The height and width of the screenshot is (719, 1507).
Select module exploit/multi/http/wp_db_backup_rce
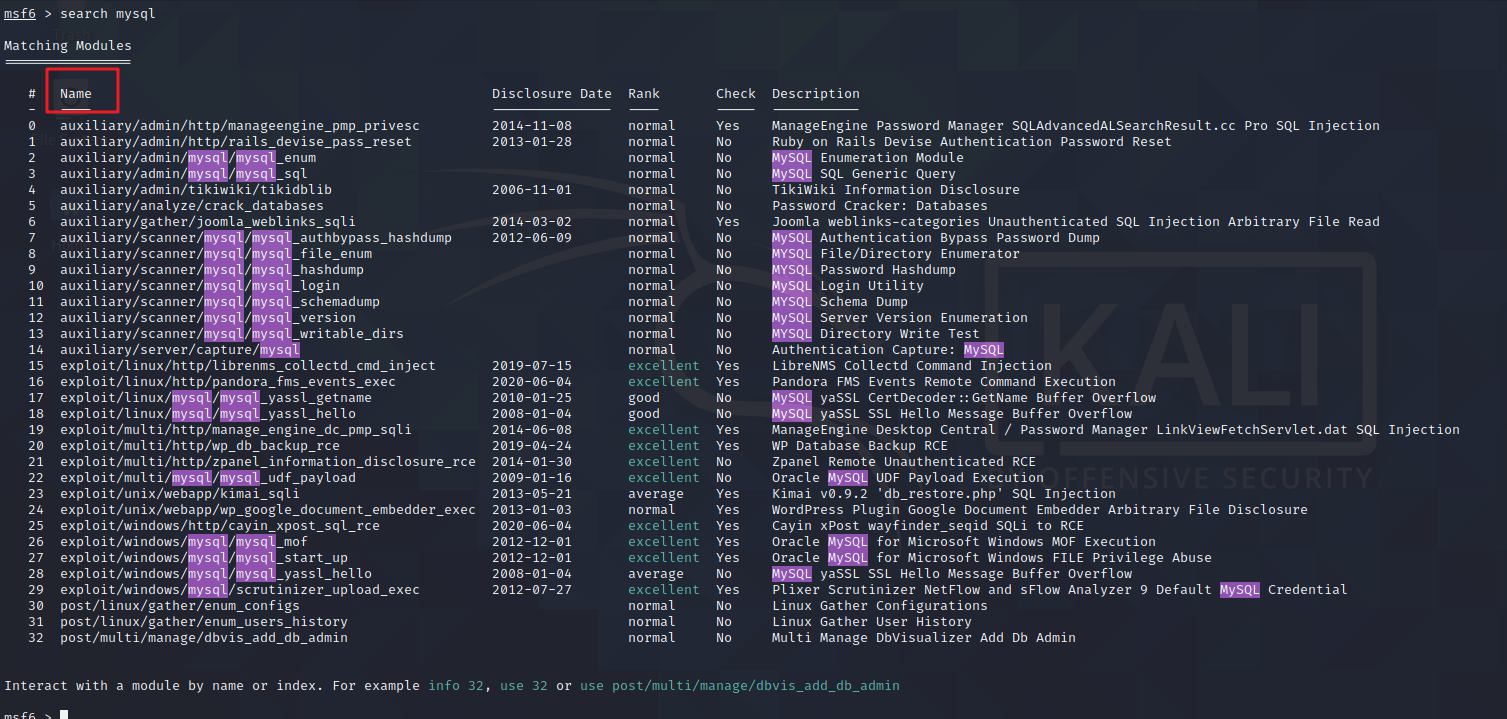click(x=200, y=446)
